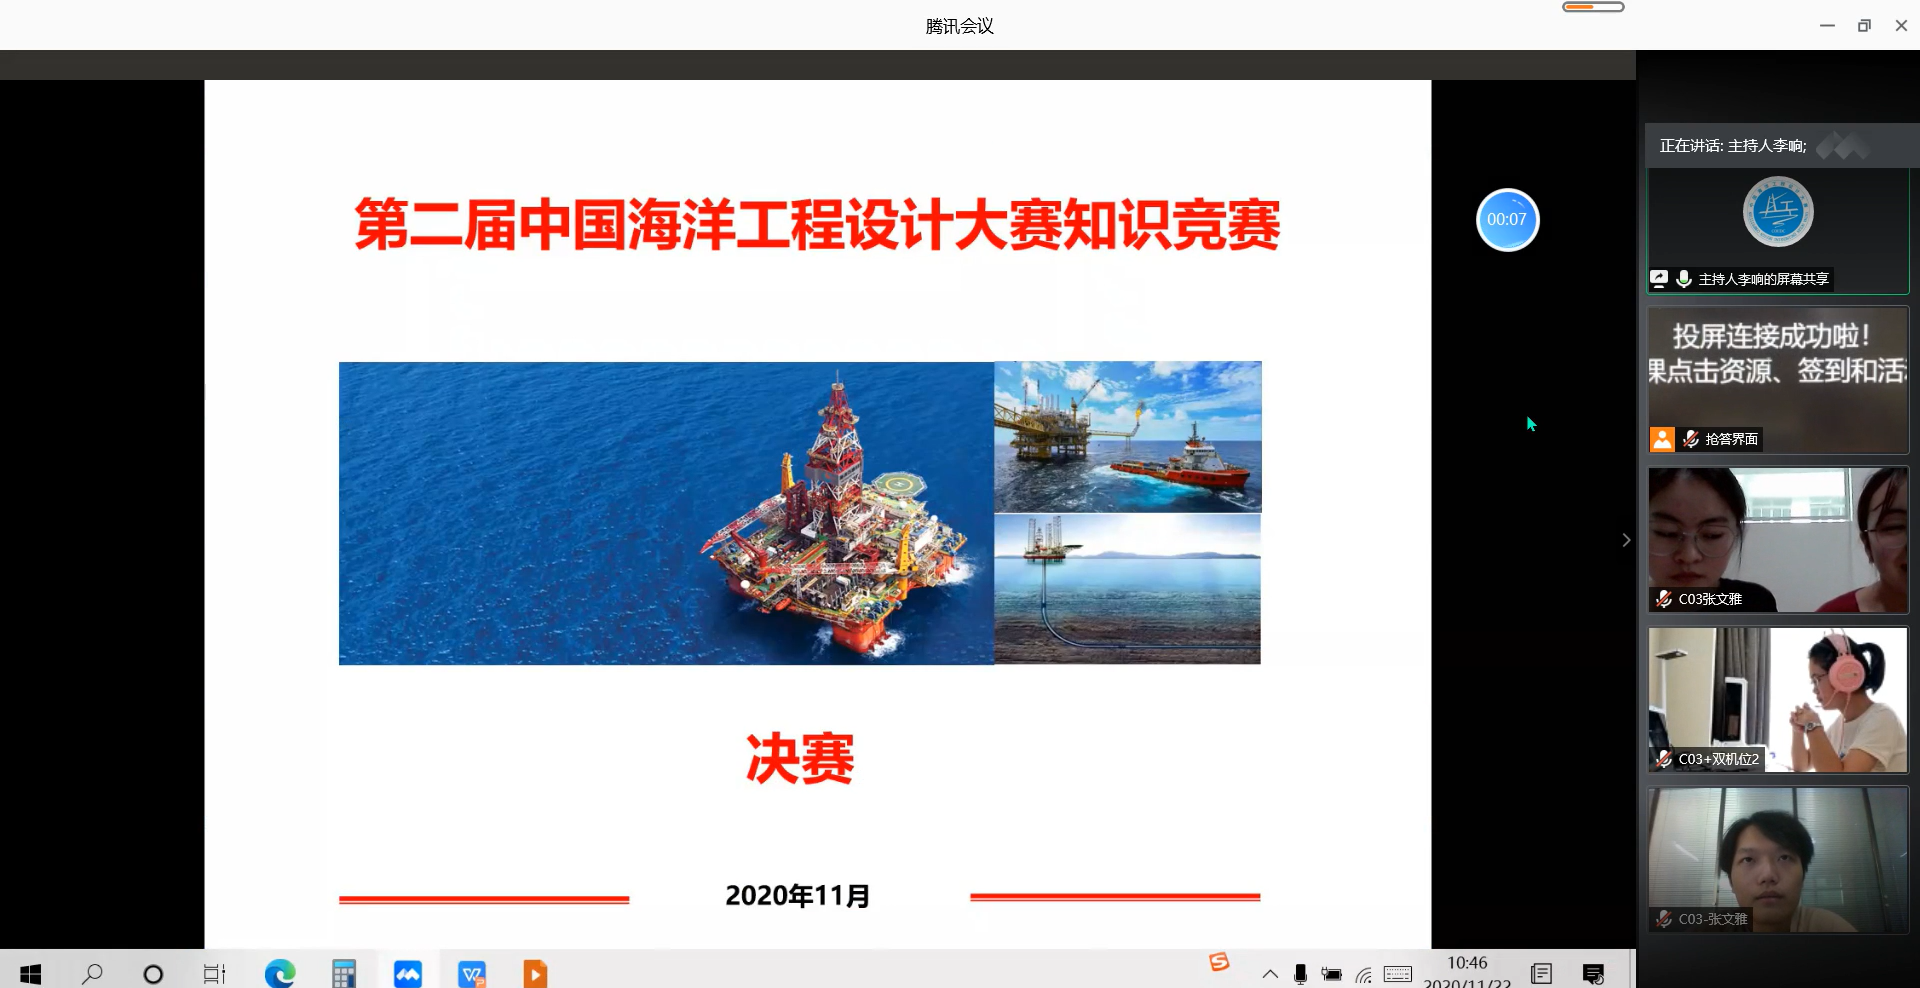Screen dimensions: 1920x988
Task: Click the 腾讯会议 window title
Action: (959, 25)
